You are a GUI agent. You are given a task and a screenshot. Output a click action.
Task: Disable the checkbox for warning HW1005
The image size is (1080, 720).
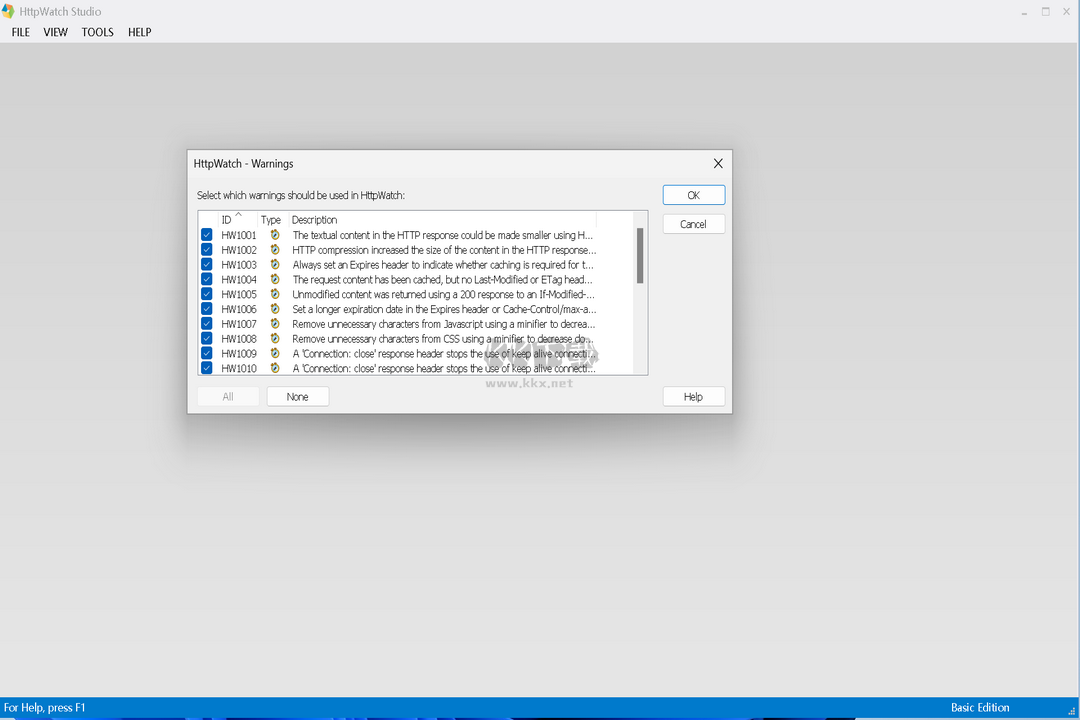click(206, 294)
